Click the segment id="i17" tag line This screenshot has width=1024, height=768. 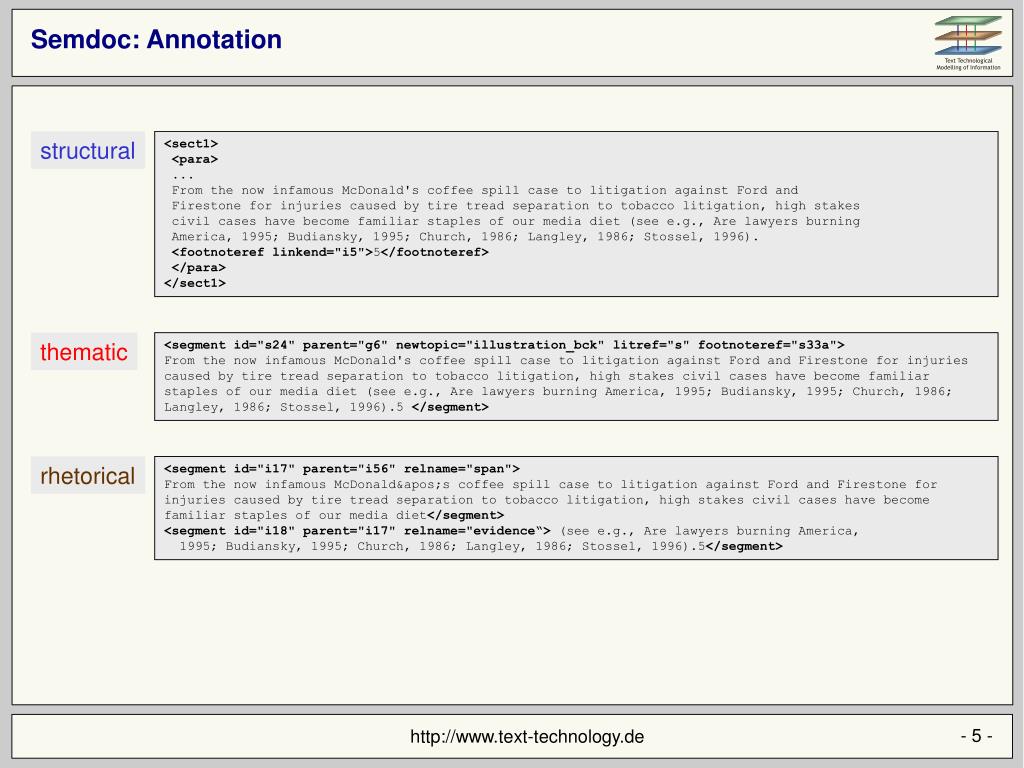coord(342,469)
